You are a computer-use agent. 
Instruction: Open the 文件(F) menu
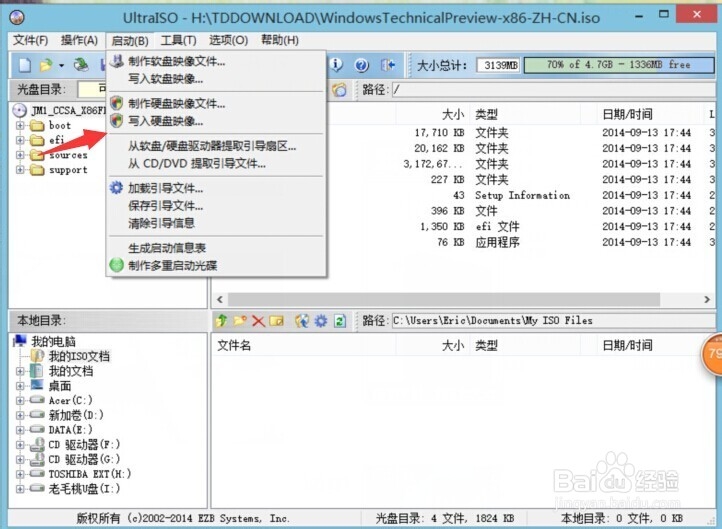(30, 41)
